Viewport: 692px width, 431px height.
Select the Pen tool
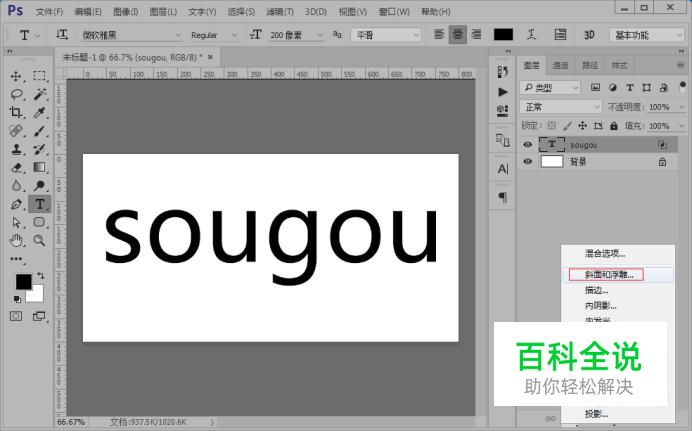[16, 204]
